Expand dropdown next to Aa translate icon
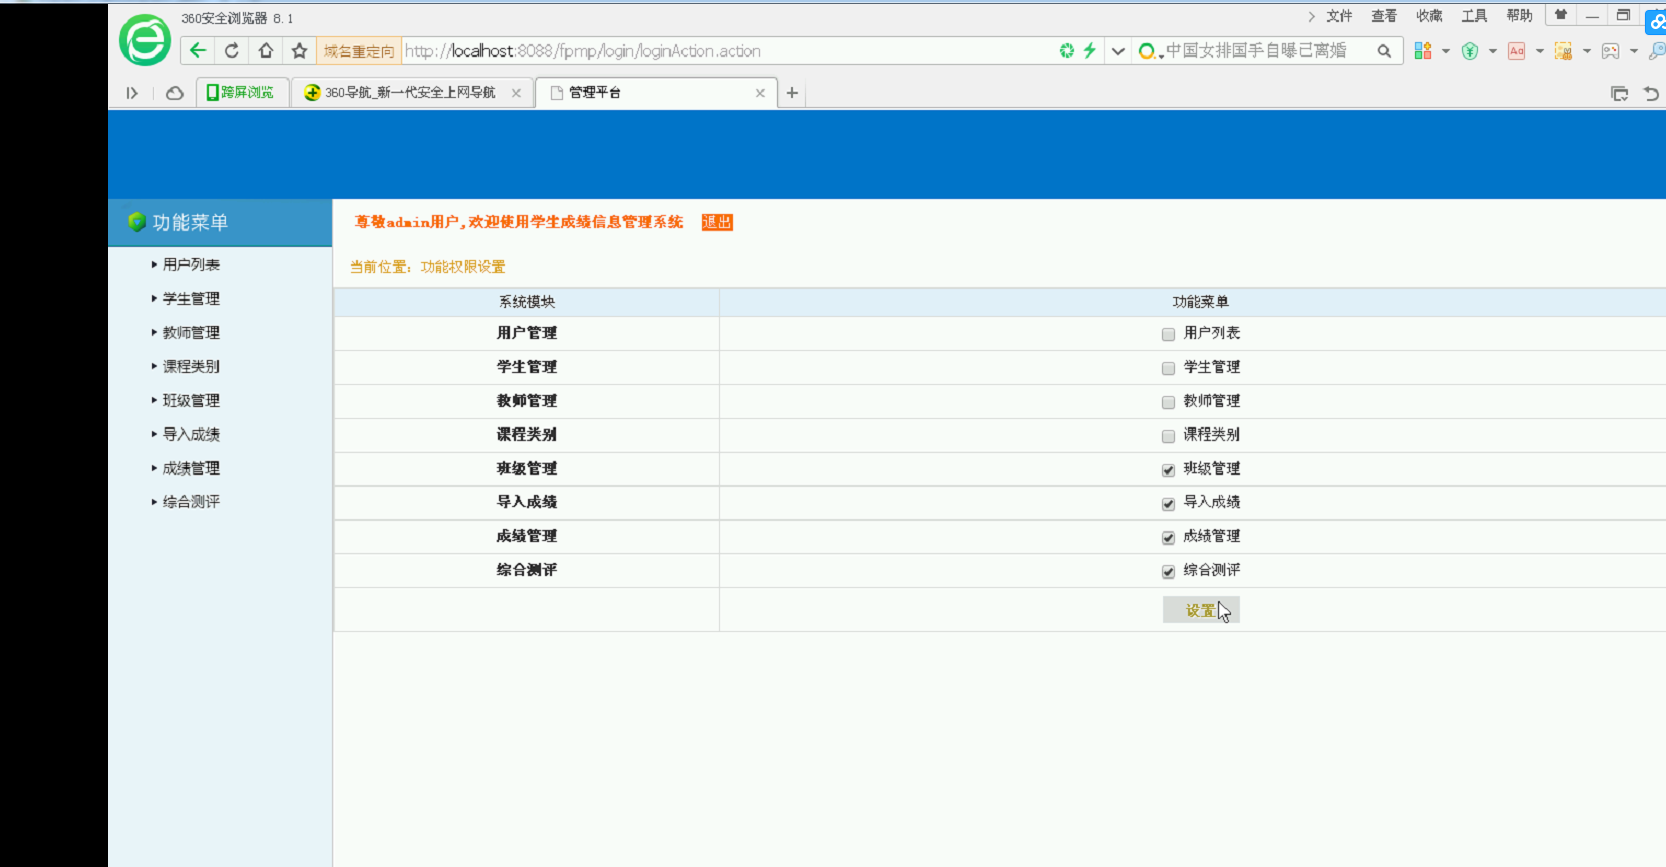The height and width of the screenshot is (867, 1666). (1540, 51)
